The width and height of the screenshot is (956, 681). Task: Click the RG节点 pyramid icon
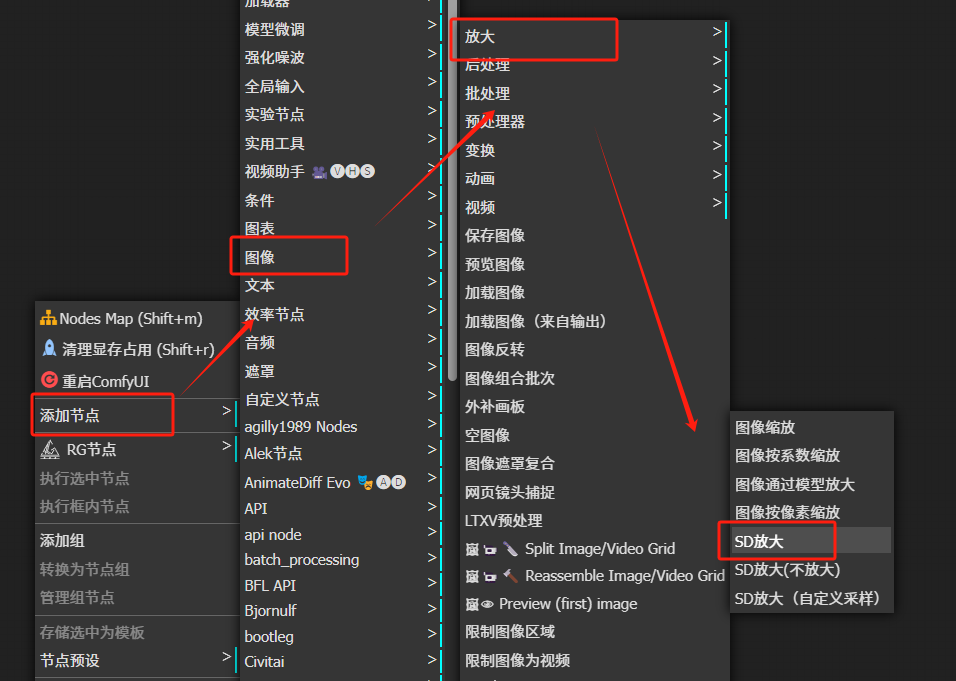pyautogui.click(x=49, y=450)
